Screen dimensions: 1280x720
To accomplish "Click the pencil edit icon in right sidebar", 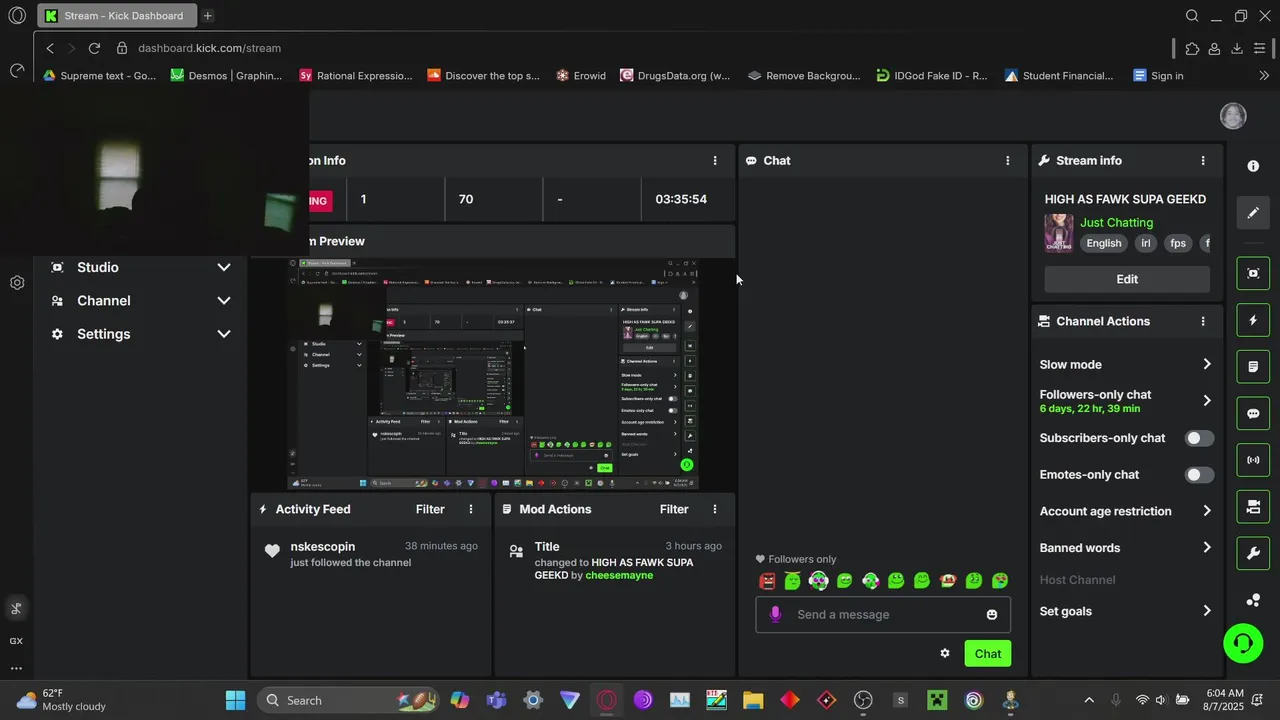I will click(x=1253, y=213).
